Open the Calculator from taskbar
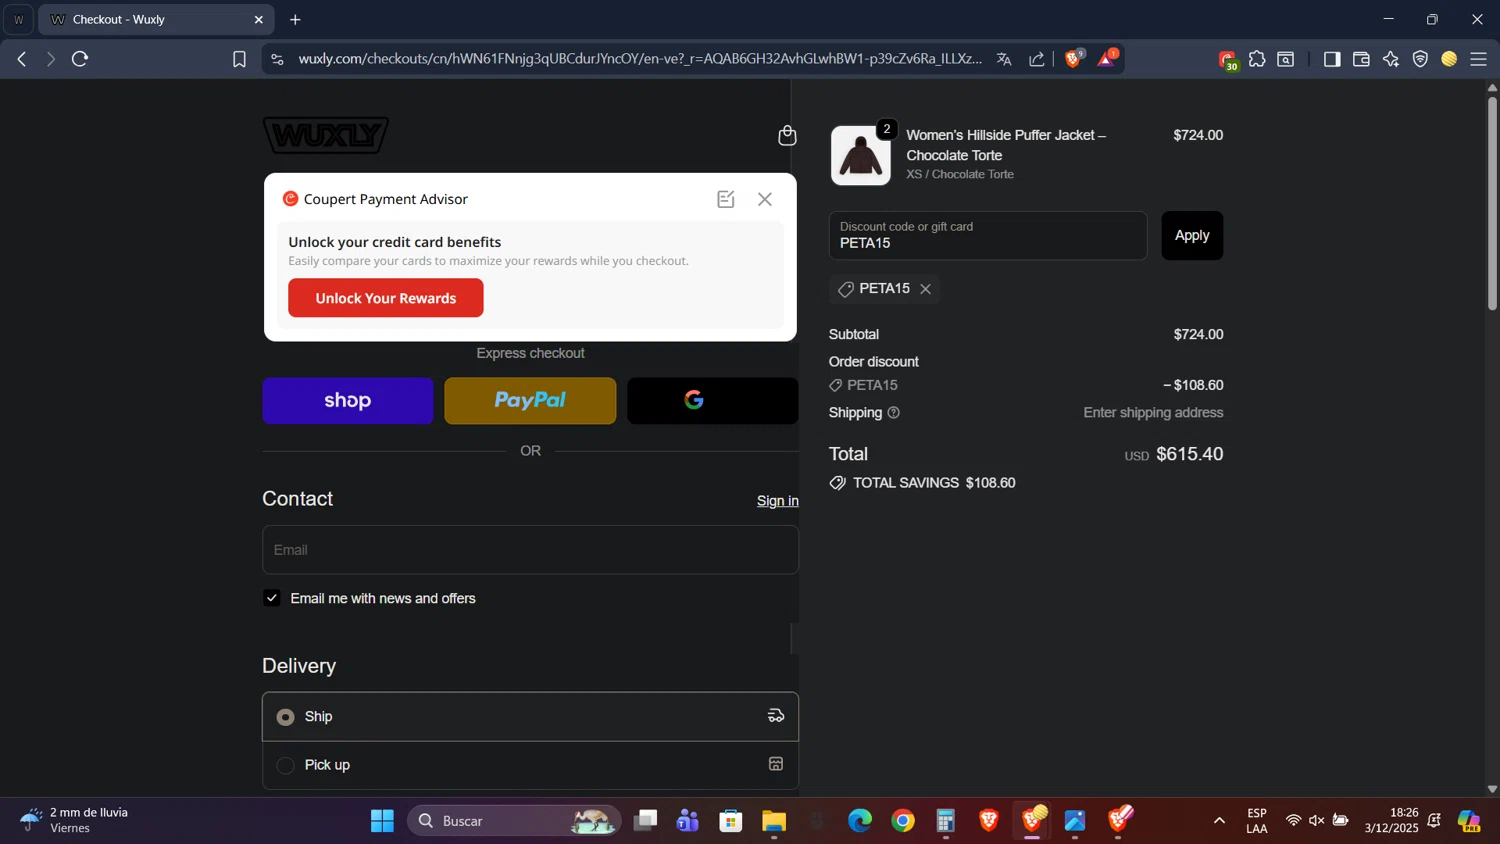Image resolution: width=1500 pixels, height=844 pixels. coord(946,821)
